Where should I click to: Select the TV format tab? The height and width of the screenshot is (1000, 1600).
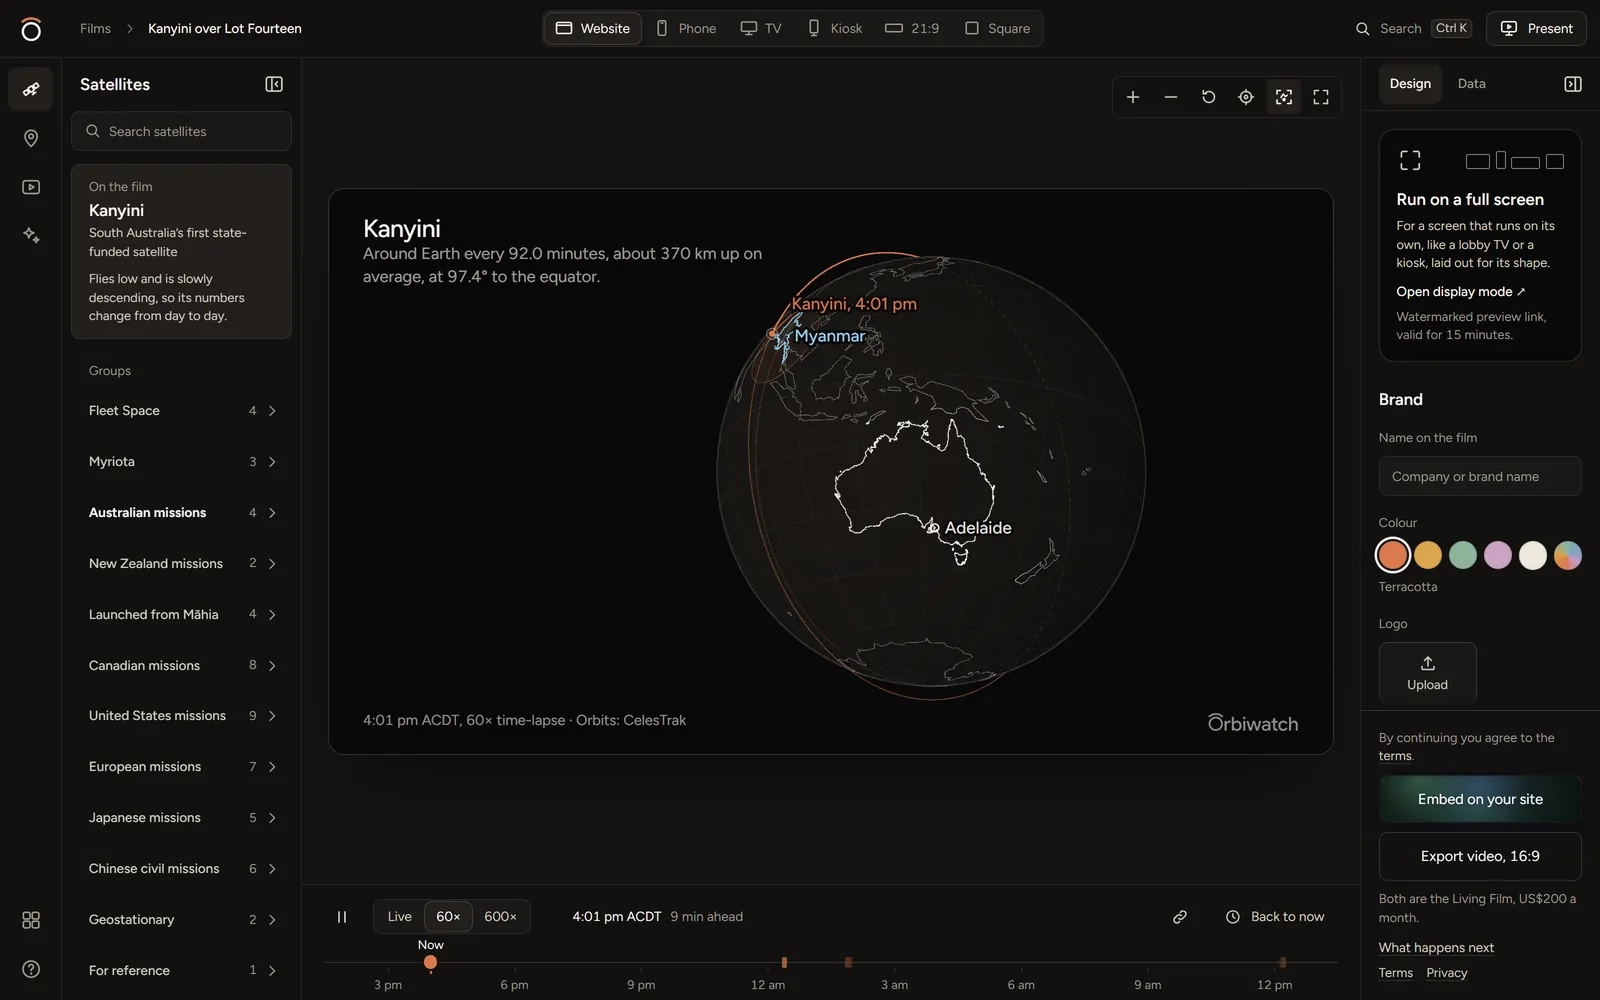point(761,29)
